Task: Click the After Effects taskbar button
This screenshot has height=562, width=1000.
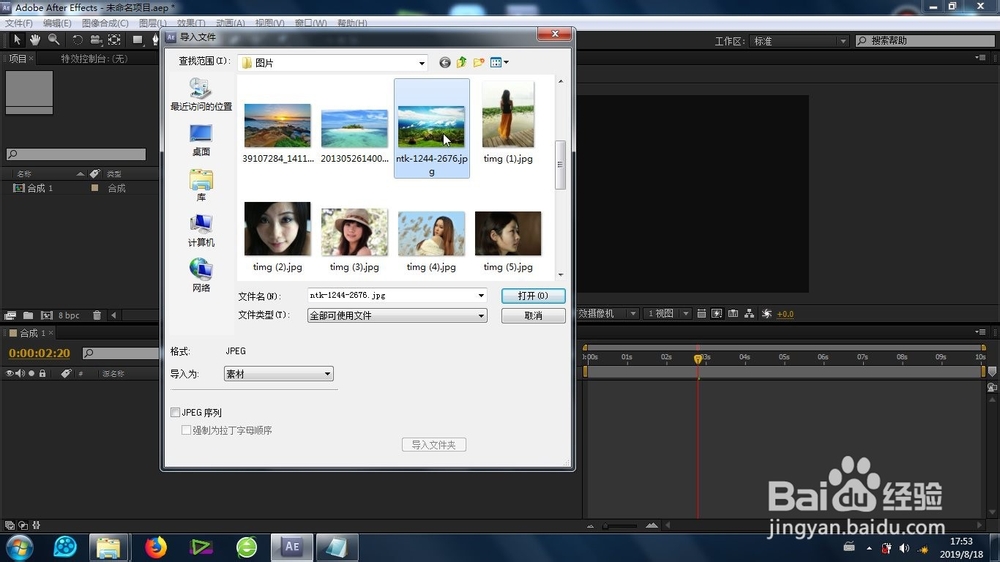Action: 292,547
